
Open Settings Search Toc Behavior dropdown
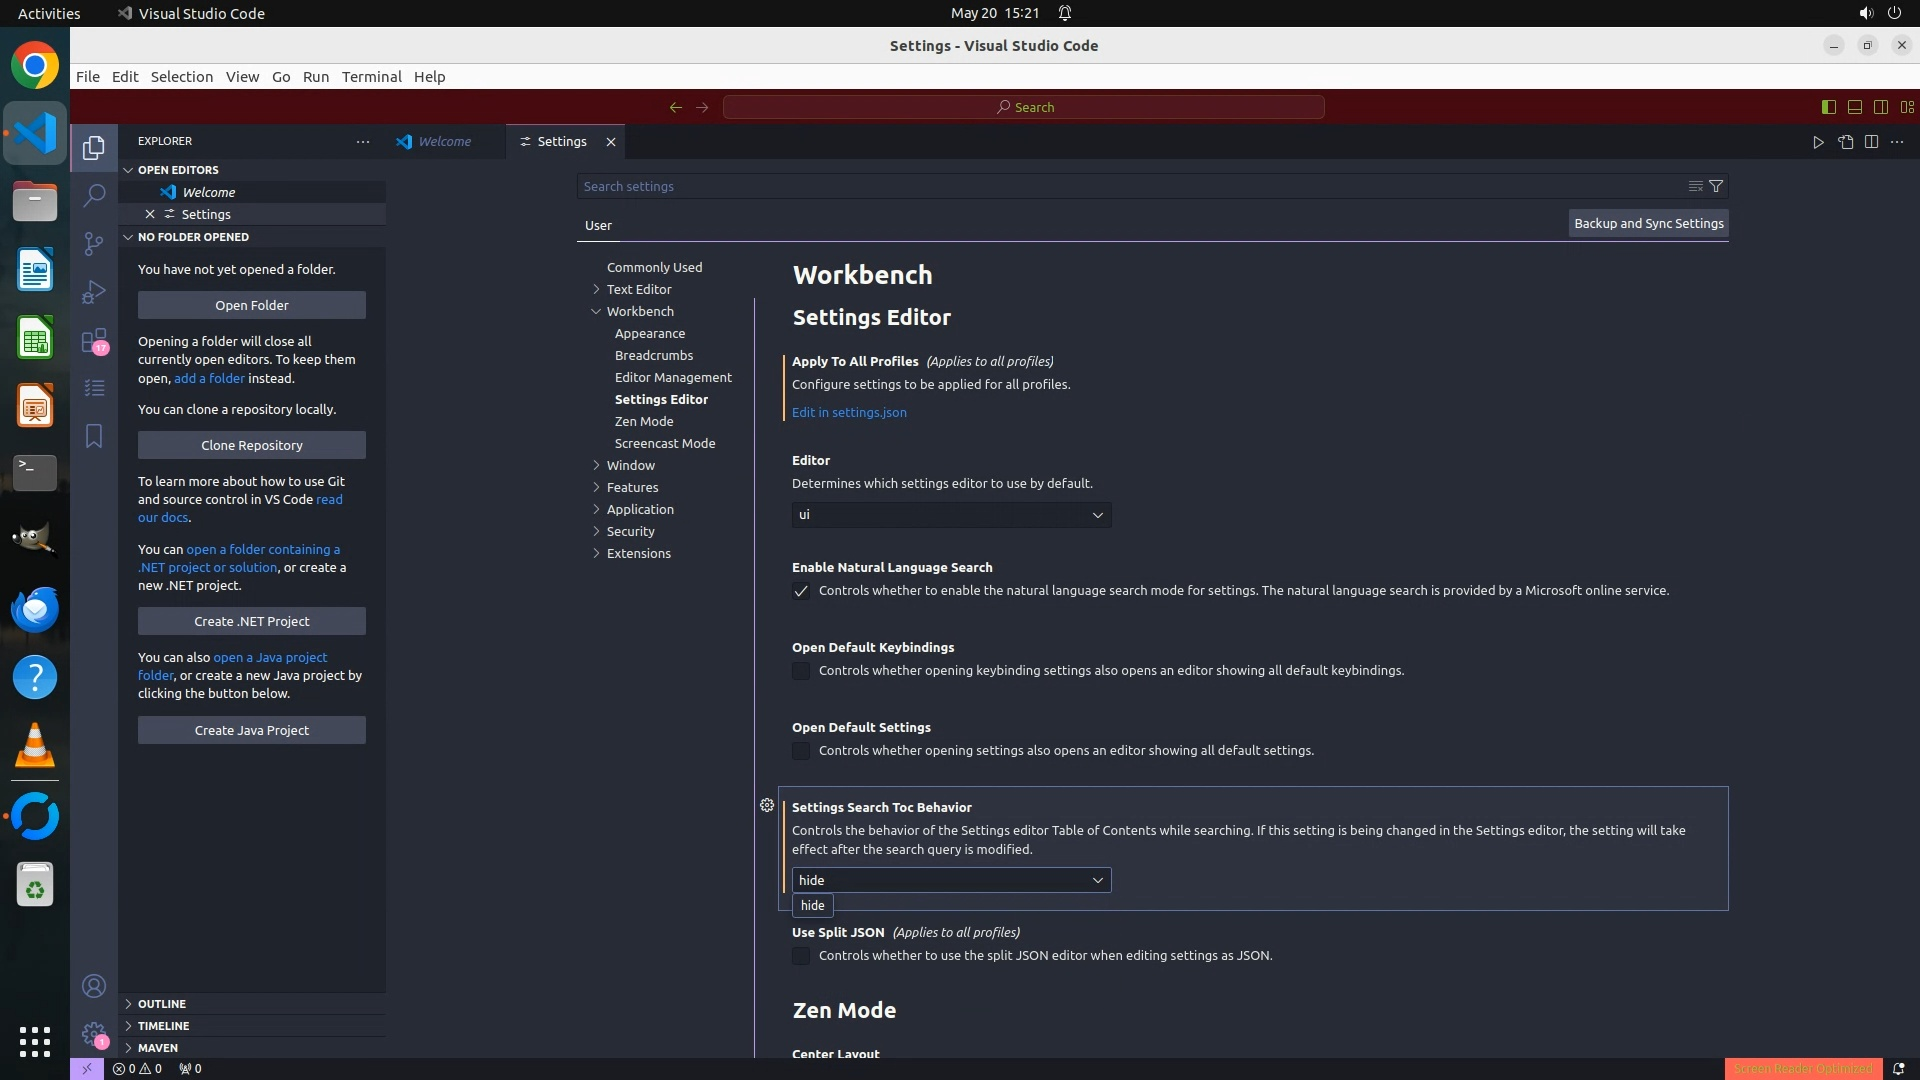tap(951, 880)
